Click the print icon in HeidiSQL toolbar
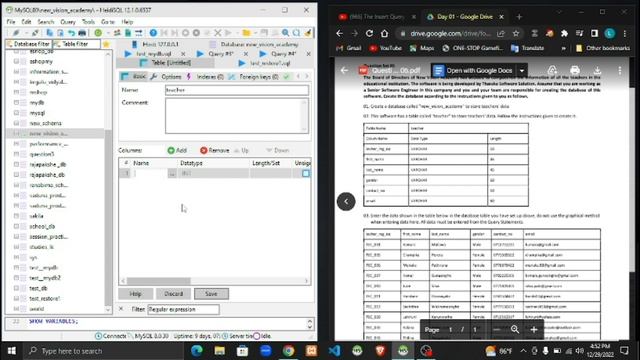This screenshot has height=360, width=640. click(x=82, y=33)
